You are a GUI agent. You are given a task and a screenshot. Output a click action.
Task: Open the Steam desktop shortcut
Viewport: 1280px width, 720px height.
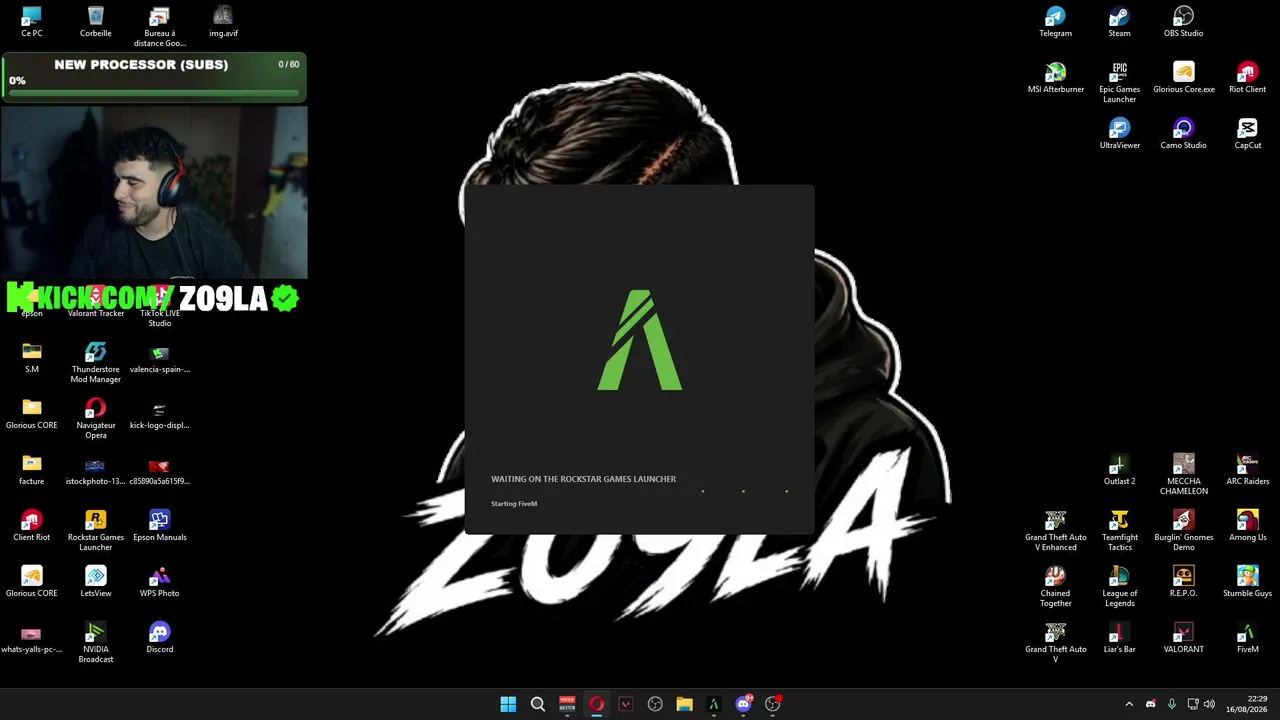pos(1119,22)
